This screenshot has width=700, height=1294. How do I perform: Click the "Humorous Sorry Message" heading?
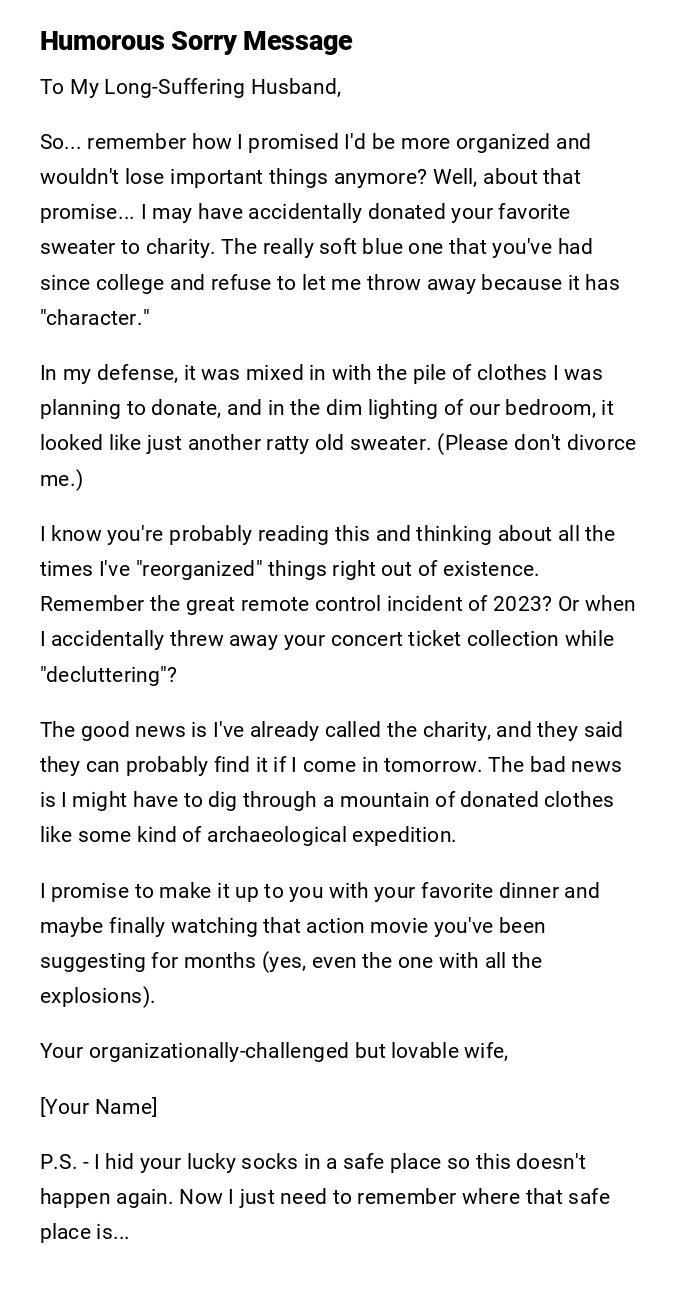(x=196, y=41)
